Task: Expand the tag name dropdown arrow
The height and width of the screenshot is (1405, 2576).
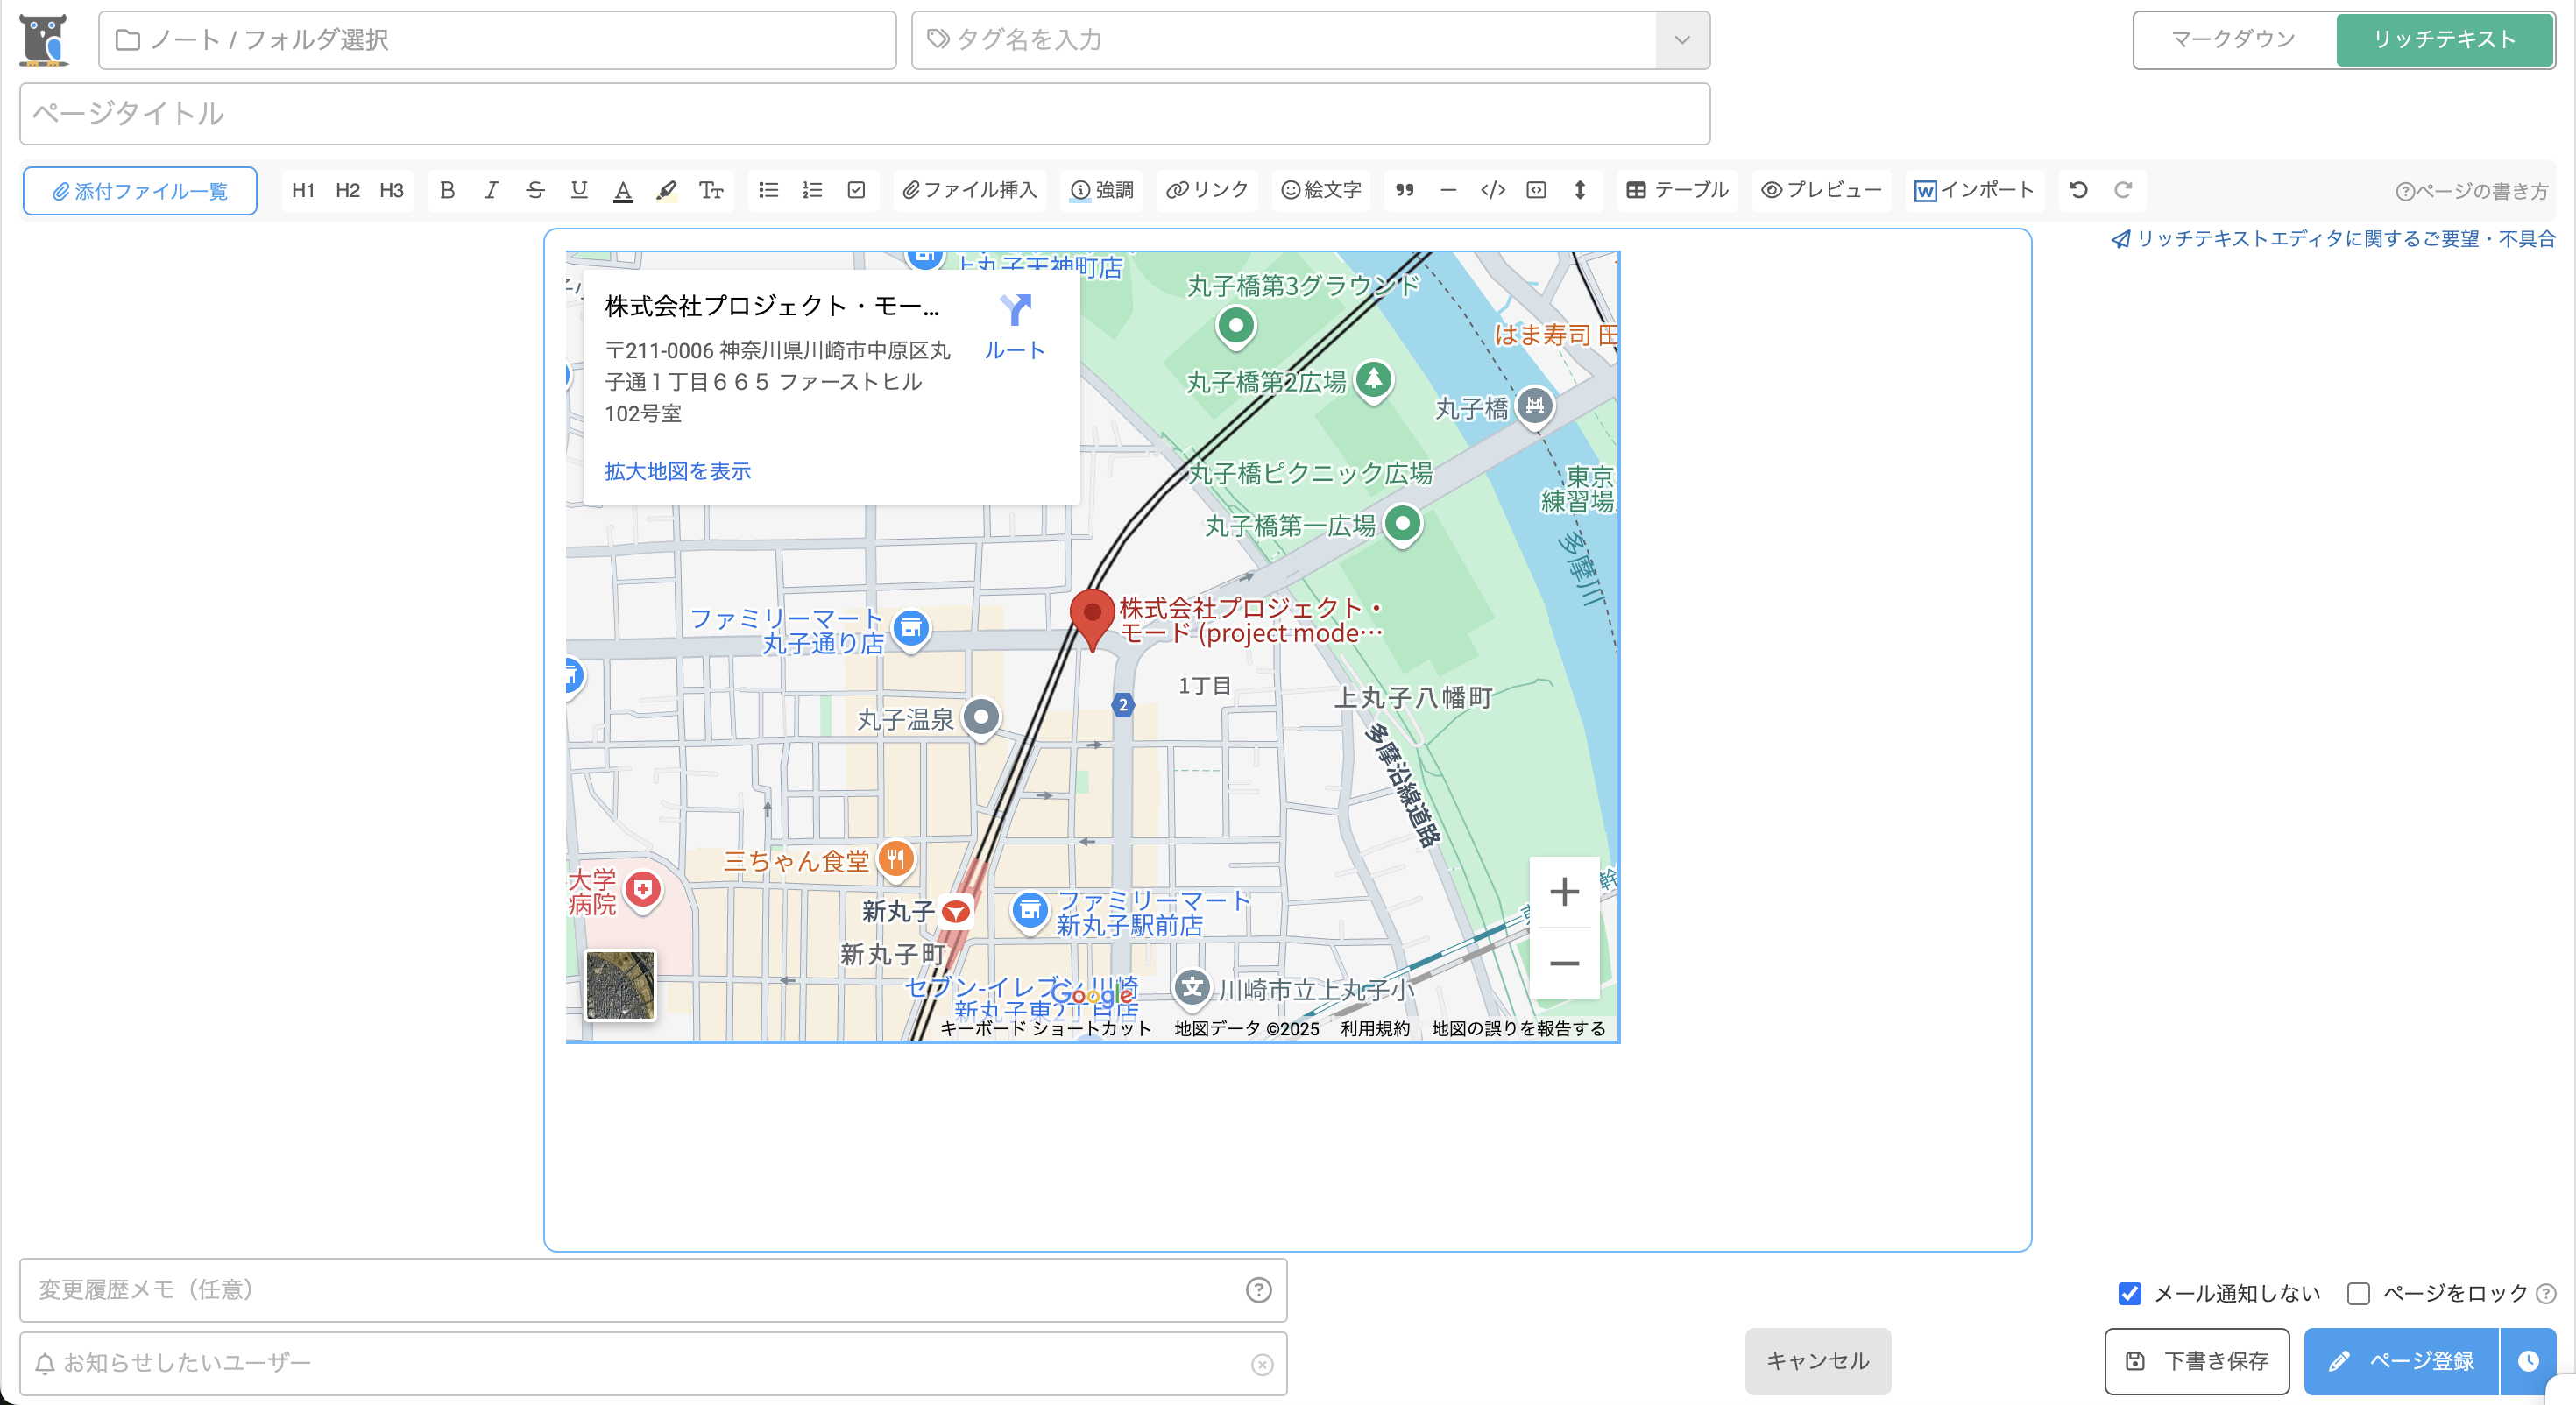Action: pyautogui.click(x=1682, y=40)
